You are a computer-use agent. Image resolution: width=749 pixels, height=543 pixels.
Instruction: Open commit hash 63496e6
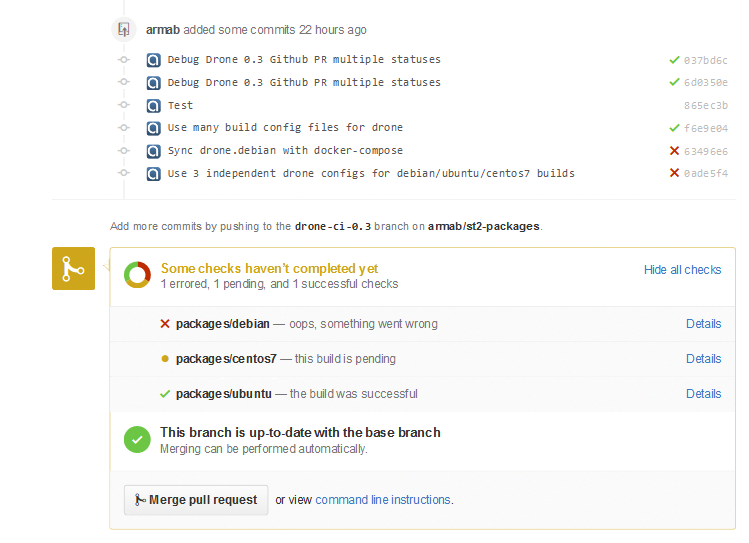pos(706,151)
